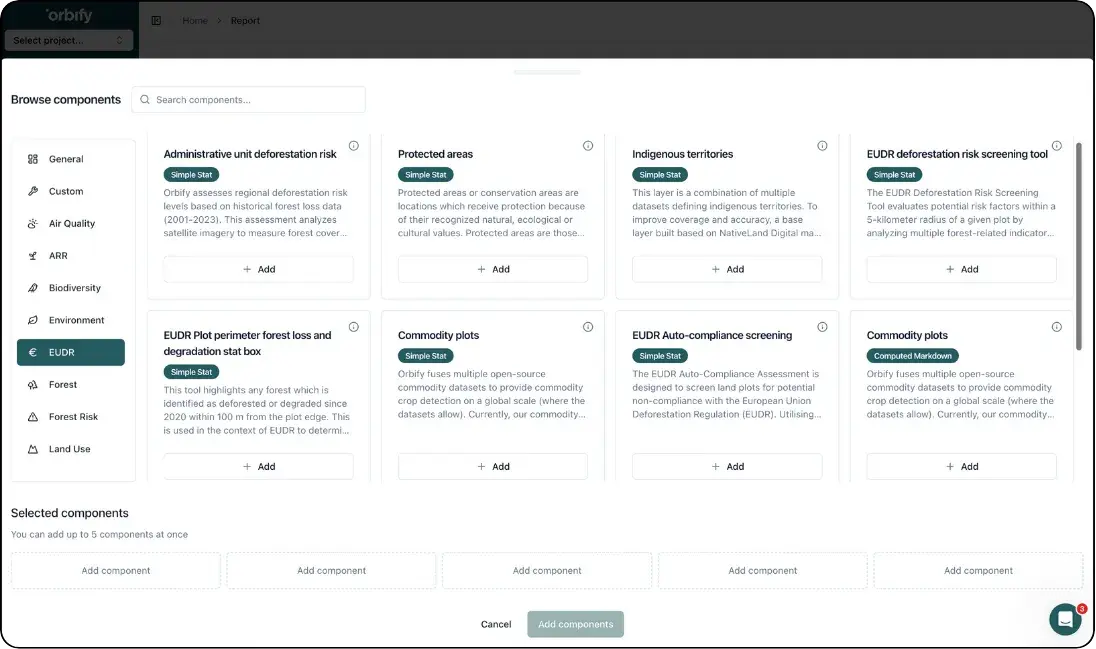Add the Indigenous territories component
The width and height of the screenshot is (1096, 649).
727,268
